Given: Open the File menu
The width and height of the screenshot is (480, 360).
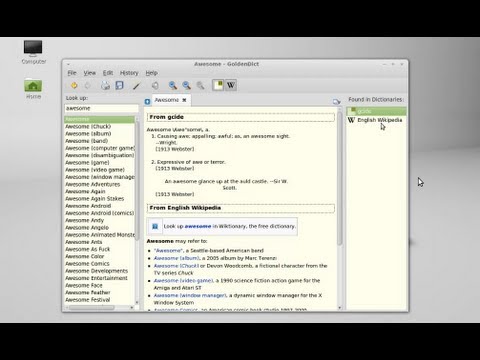Looking at the screenshot, I should pos(72,73).
